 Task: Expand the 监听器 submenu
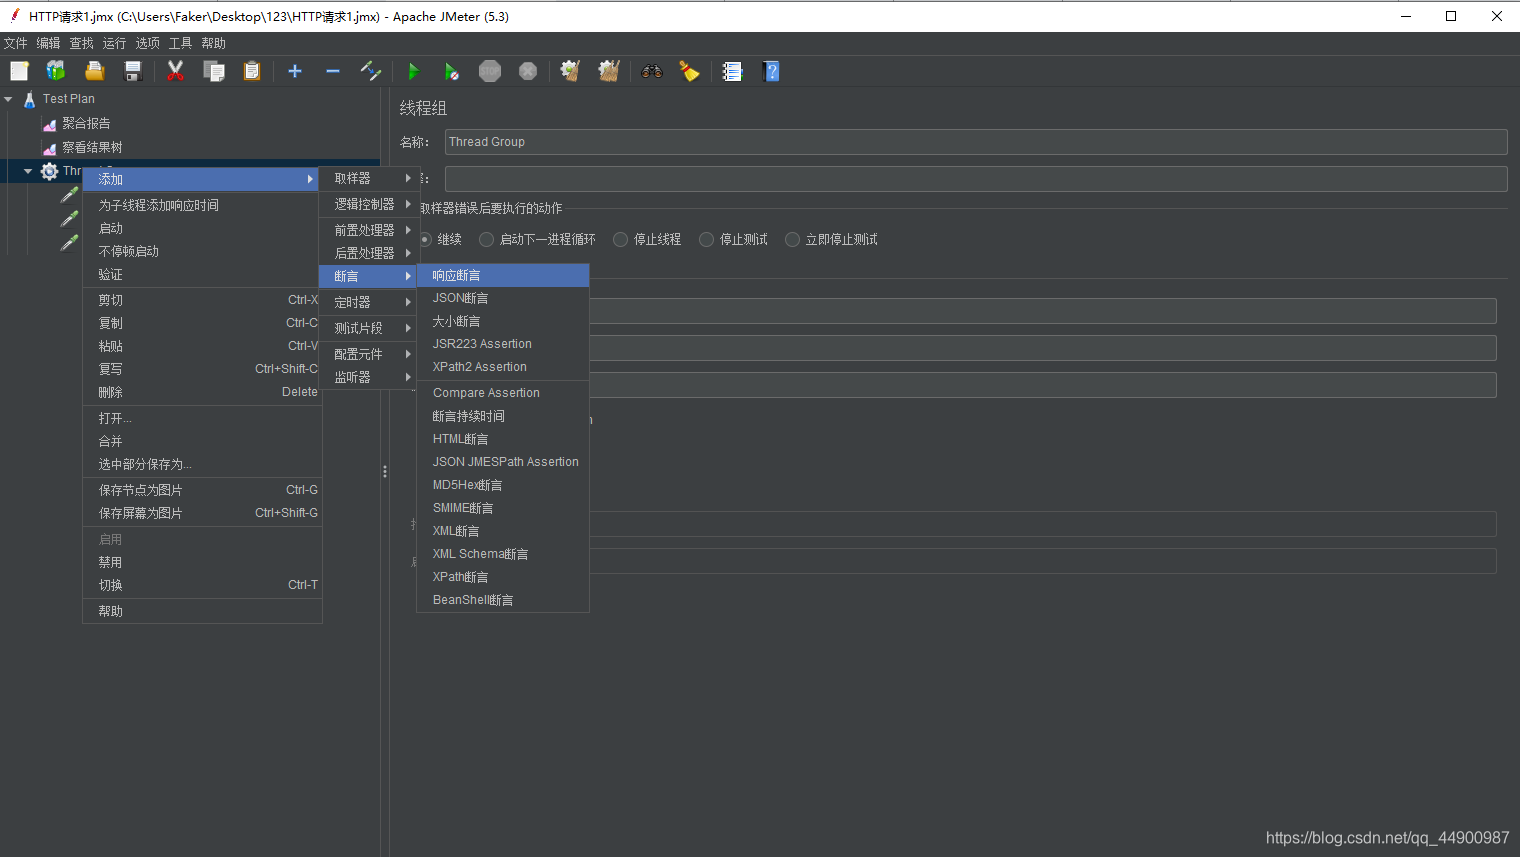[368, 377]
